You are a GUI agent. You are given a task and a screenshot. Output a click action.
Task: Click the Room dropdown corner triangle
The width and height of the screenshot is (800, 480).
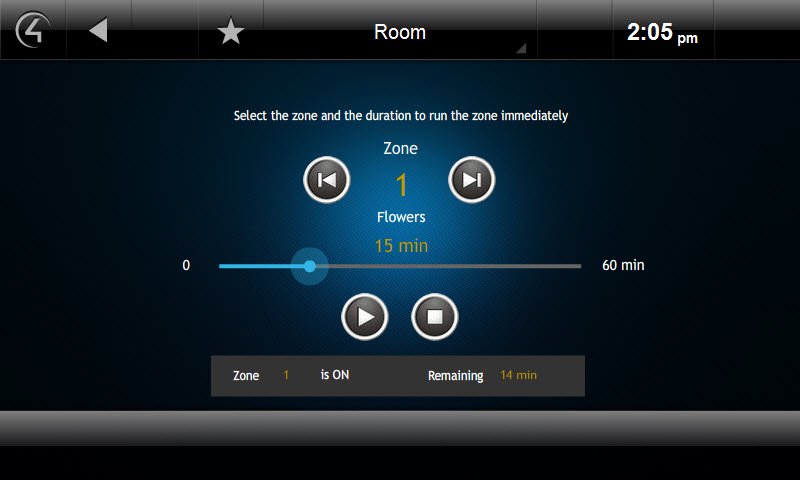pyautogui.click(x=521, y=48)
